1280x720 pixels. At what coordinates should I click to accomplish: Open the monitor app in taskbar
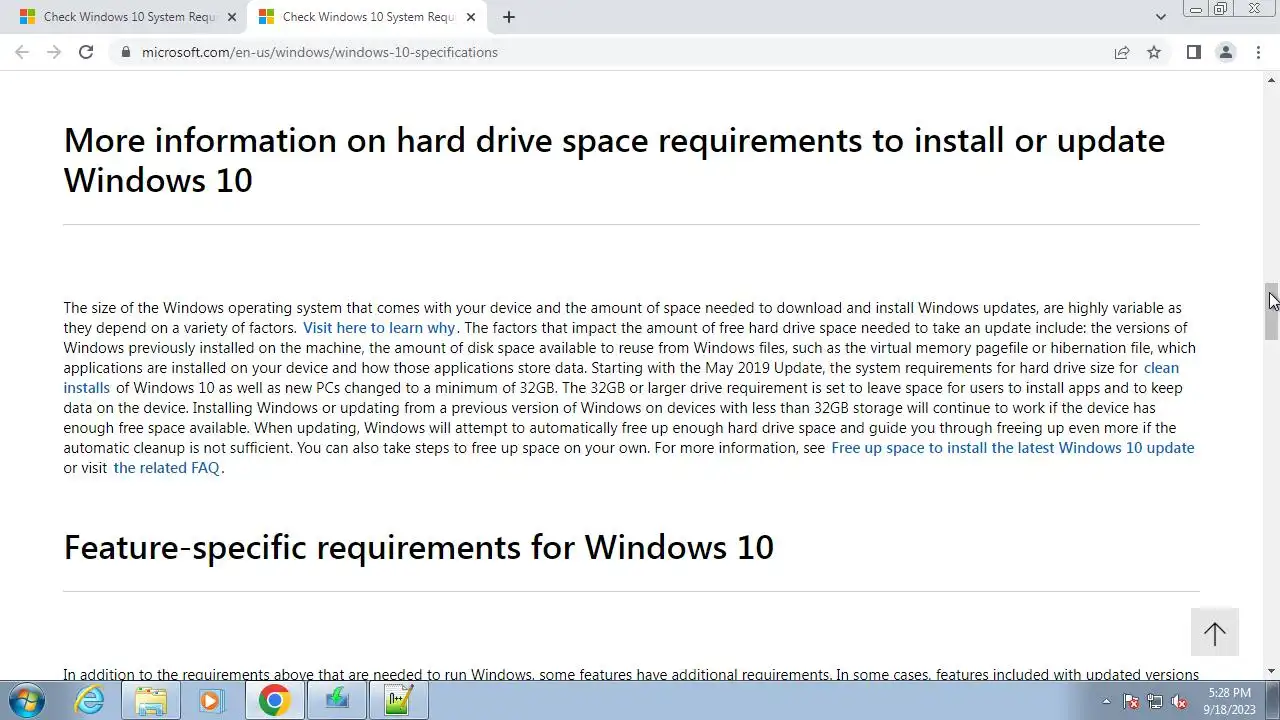tap(336, 700)
